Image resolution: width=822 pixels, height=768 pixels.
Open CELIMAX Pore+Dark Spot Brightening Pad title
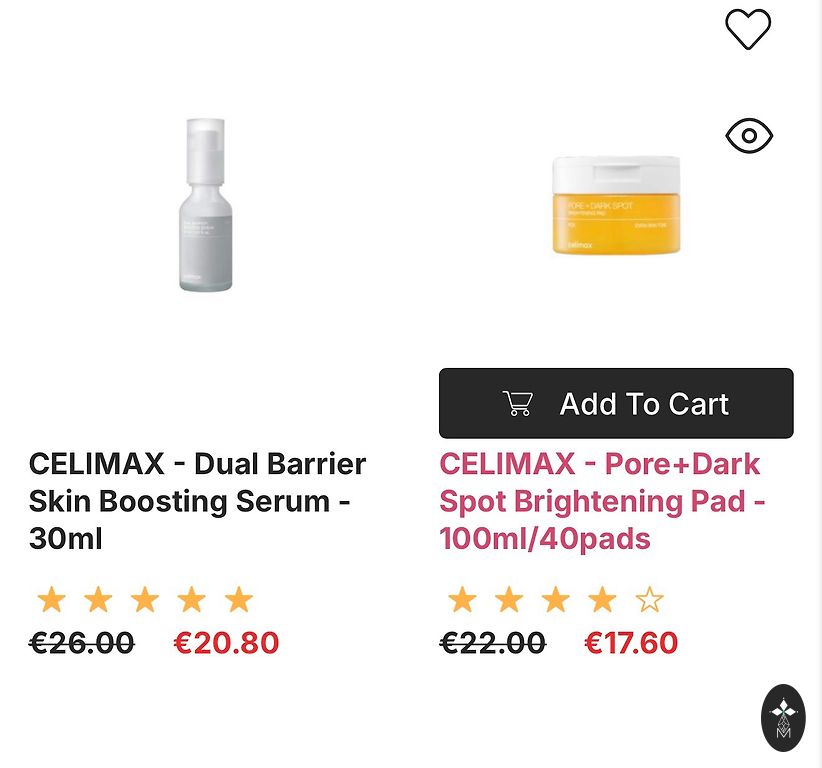point(601,501)
